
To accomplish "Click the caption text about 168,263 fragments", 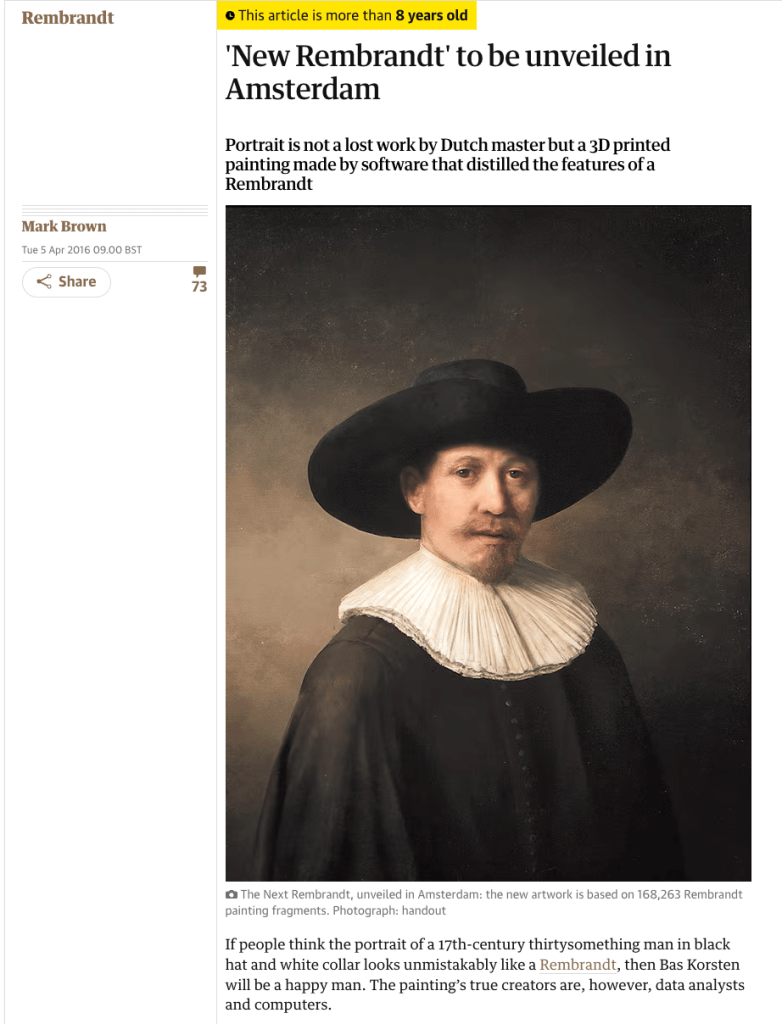I will 484,902.
